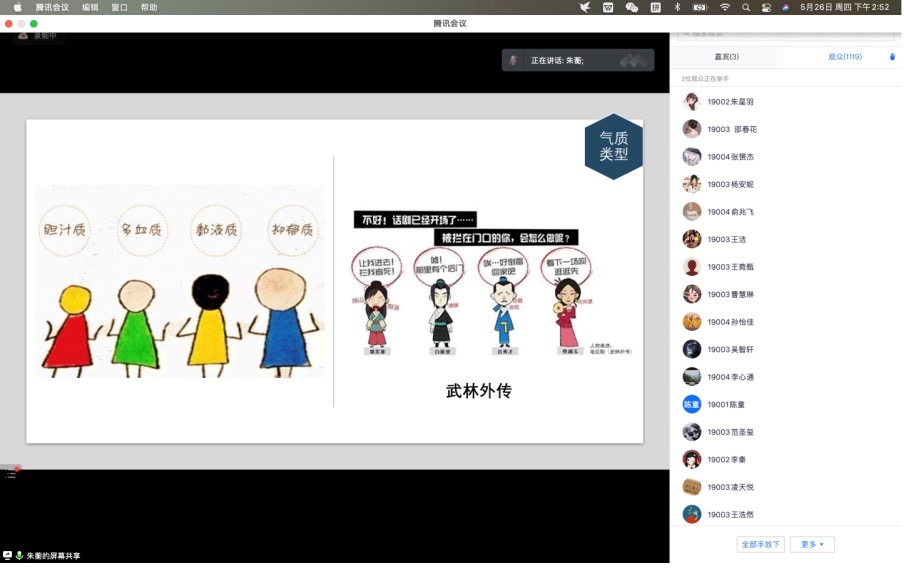904x568 pixels.
Task: Click the 多血质 circle label on slide
Action: pyautogui.click(x=141, y=230)
